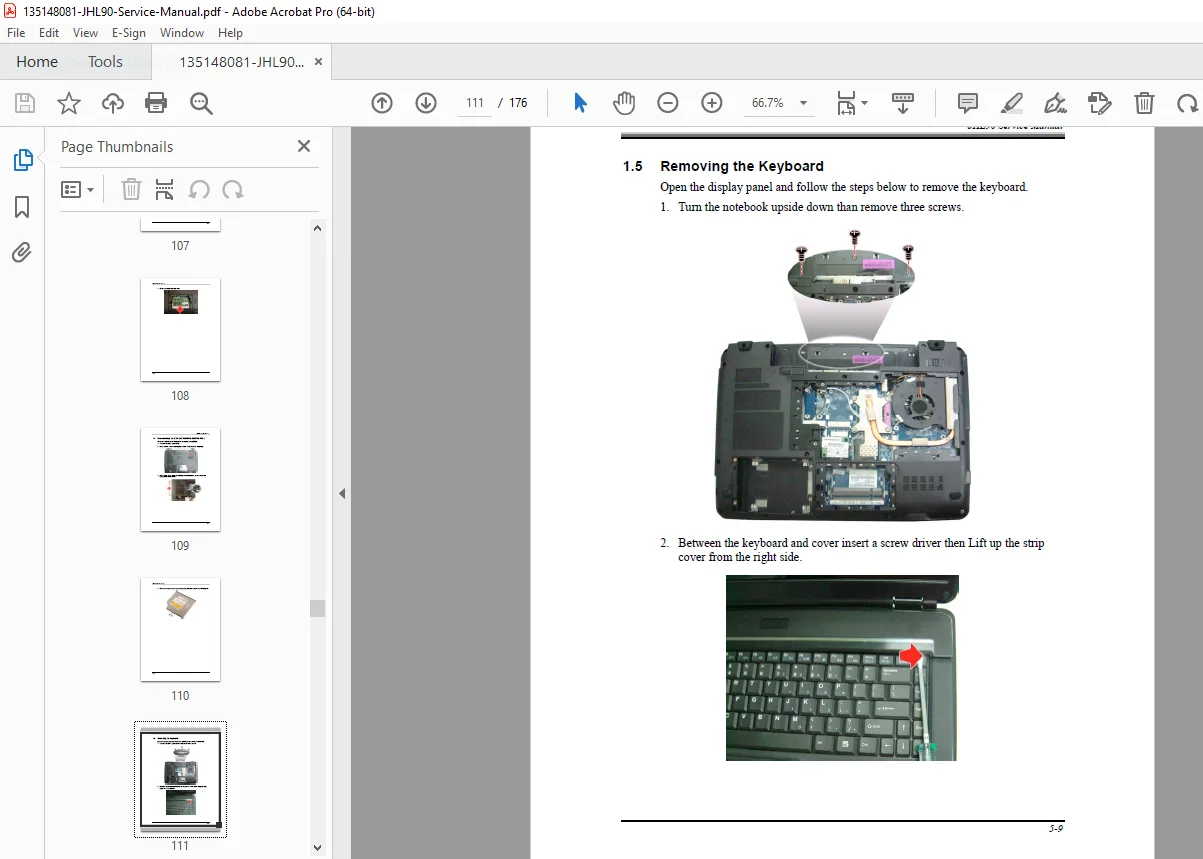The width and height of the screenshot is (1203, 859).
Task: Activate the hand pan tool
Action: pyautogui.click(x=624, y=103)
